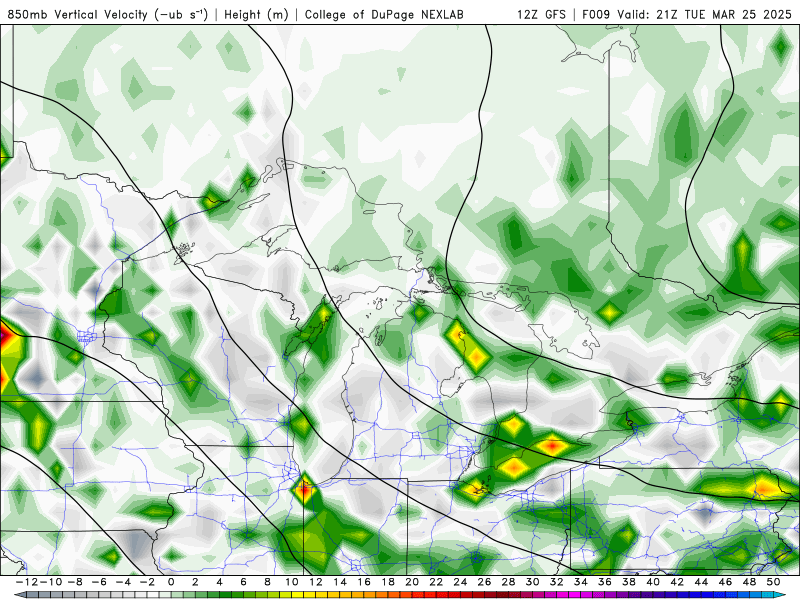Click the "-6" color scale label

click(99, 582)
